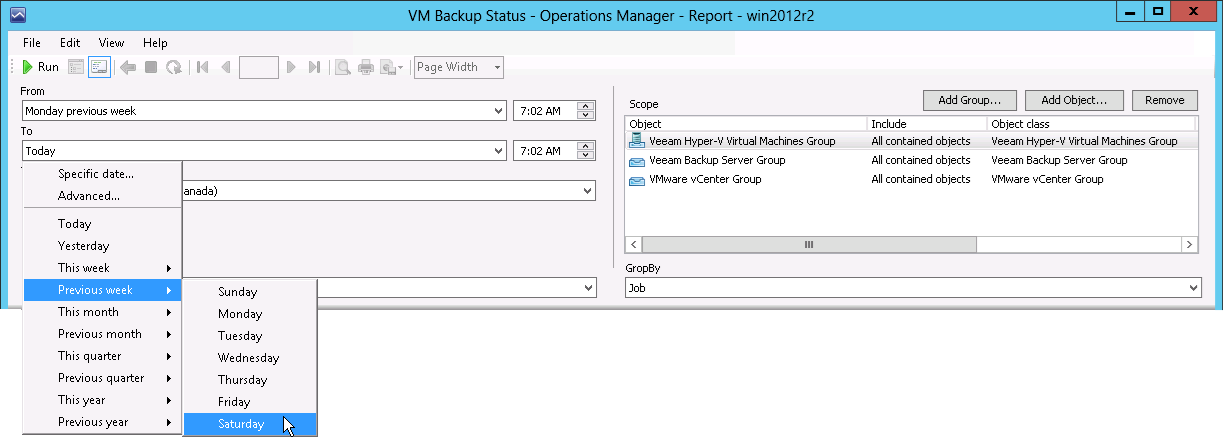The height and width of the screenshot is (442, 1223).
Task: Click the Scope list scroll right arrow
Action: (x=1189, y=245)
